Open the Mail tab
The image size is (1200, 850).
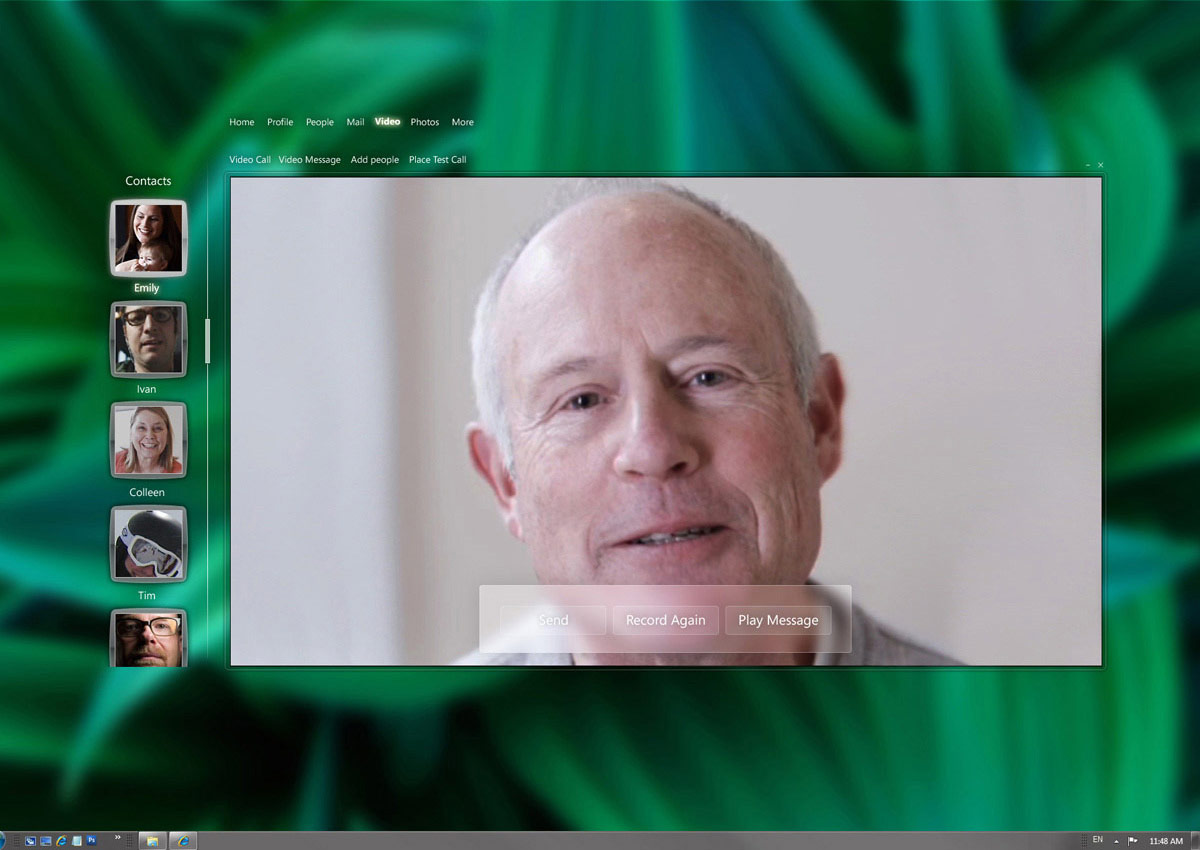point(355,122)
